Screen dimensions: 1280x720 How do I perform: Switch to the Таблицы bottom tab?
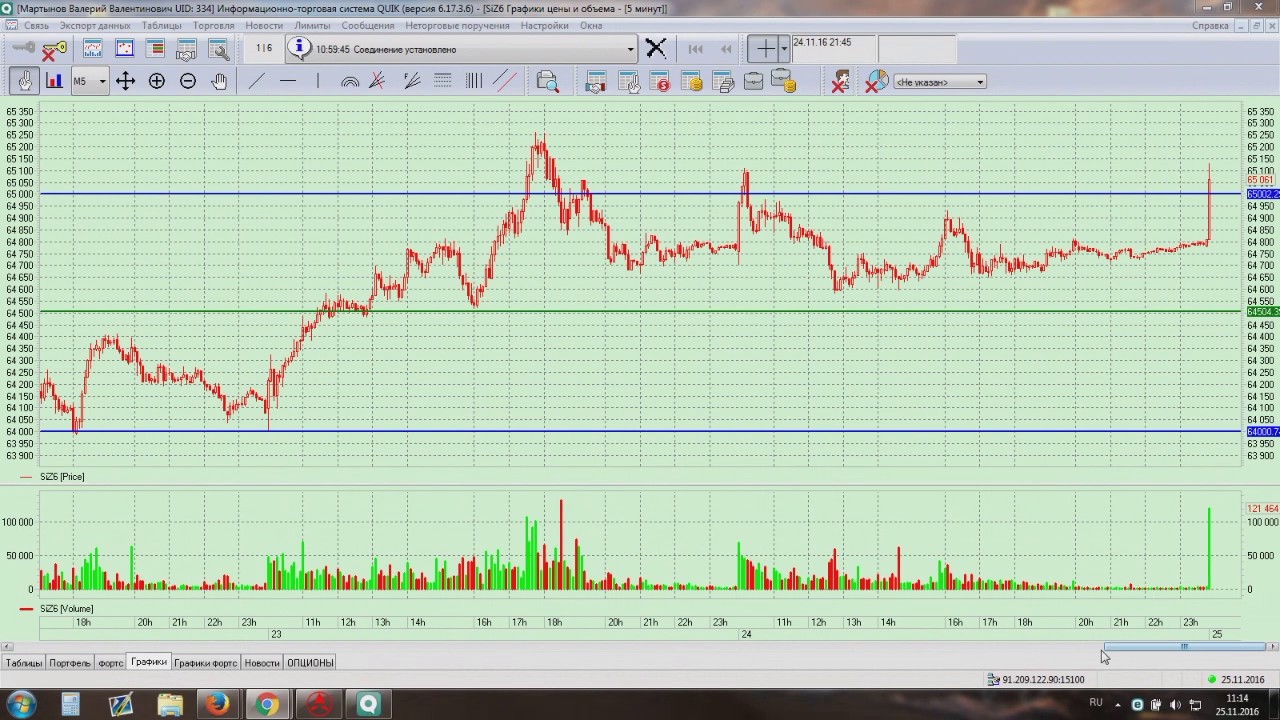tap(24, 663)
